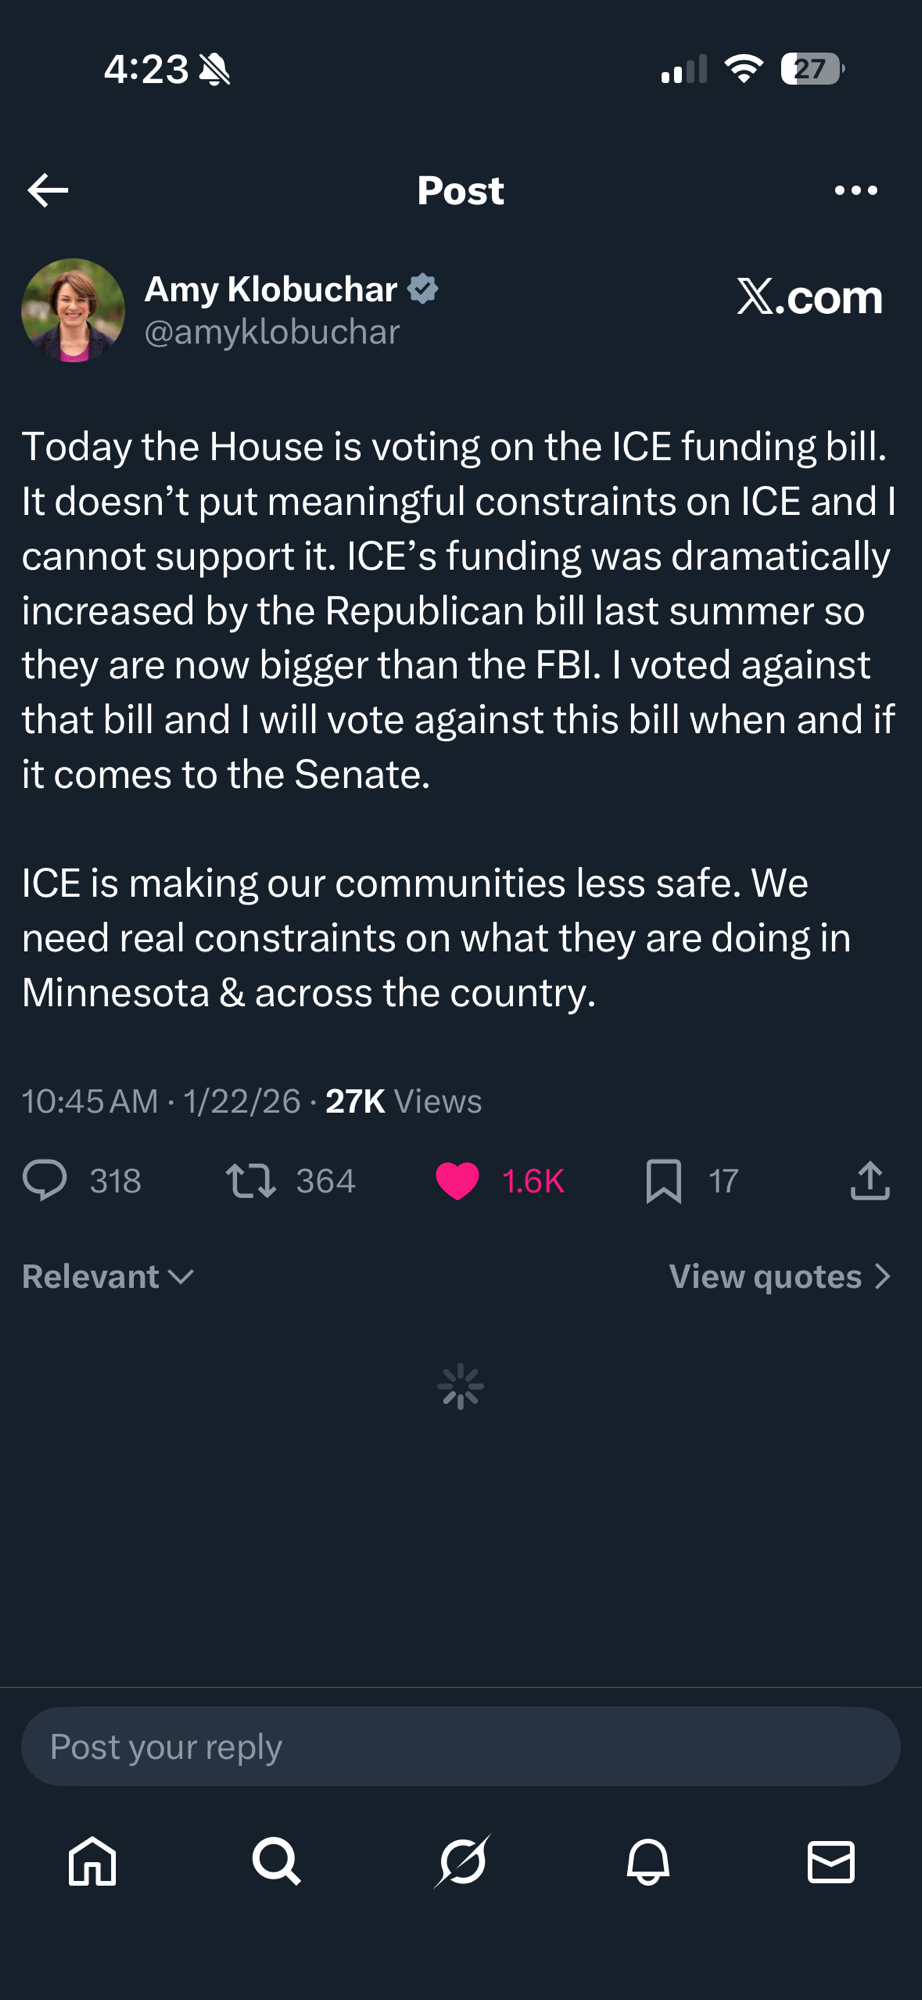This screenshot has height=2000, width=922.
Task: Tap the reply speech bubble icon
Action: click(45, 1180)
